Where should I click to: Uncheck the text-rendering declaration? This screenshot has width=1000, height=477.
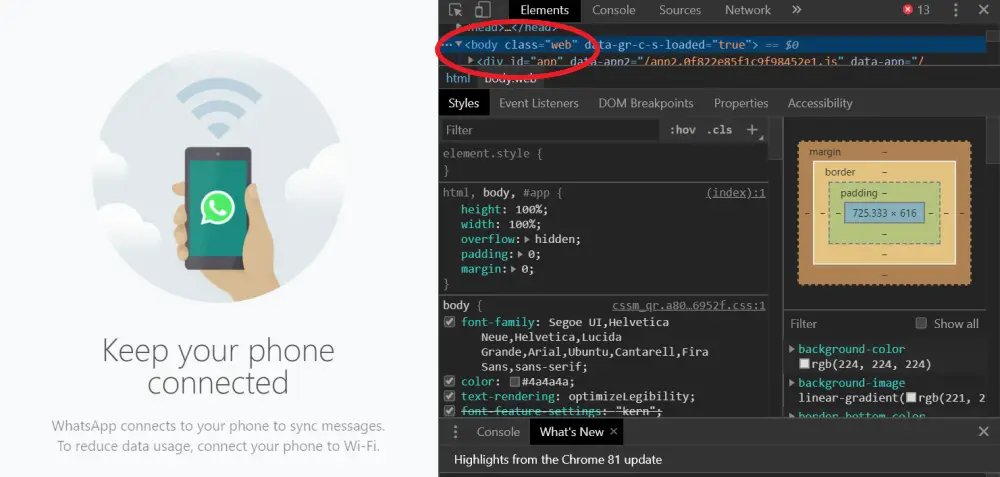point(450,396)
